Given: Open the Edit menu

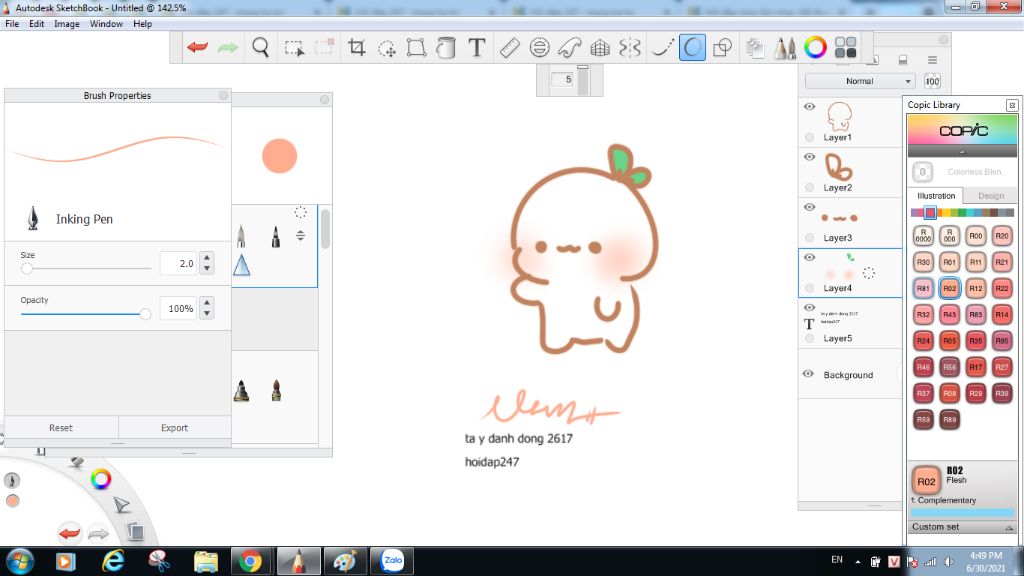Looking at the screenshot, I should point(37,24).
